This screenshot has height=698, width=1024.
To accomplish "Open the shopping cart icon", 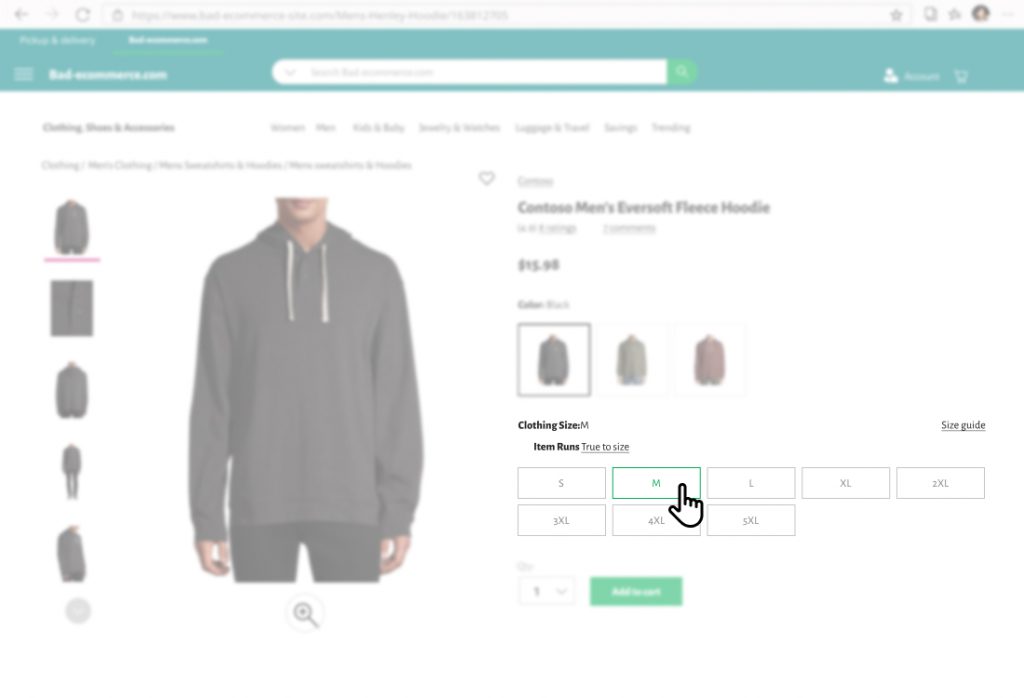I will point(961,76).
